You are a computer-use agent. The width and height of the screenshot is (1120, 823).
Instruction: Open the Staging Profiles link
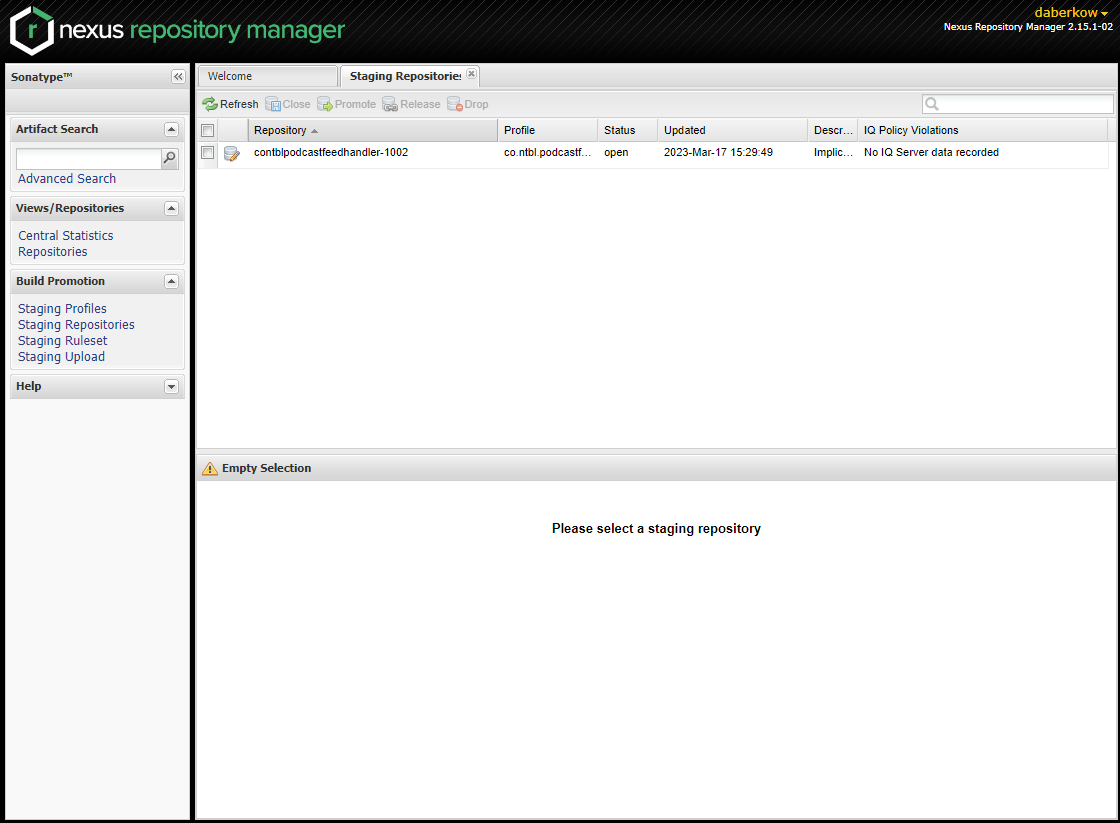point(62,309)
